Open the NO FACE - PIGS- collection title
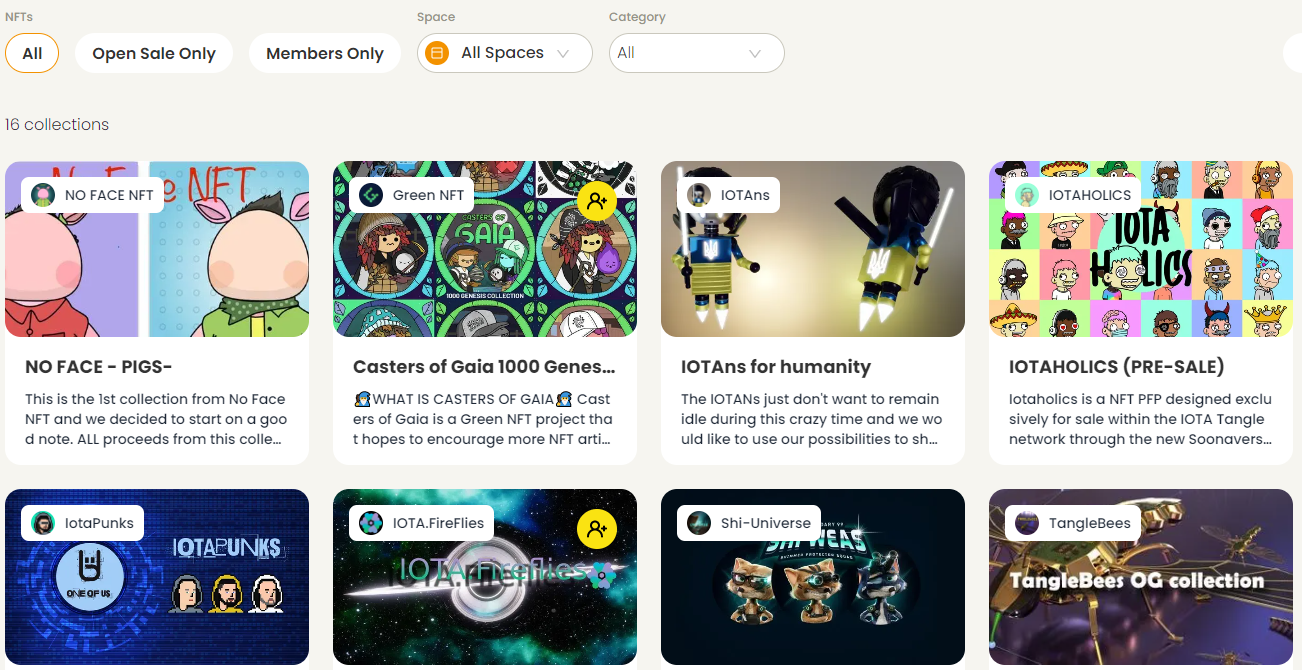 tap(99, 367)
